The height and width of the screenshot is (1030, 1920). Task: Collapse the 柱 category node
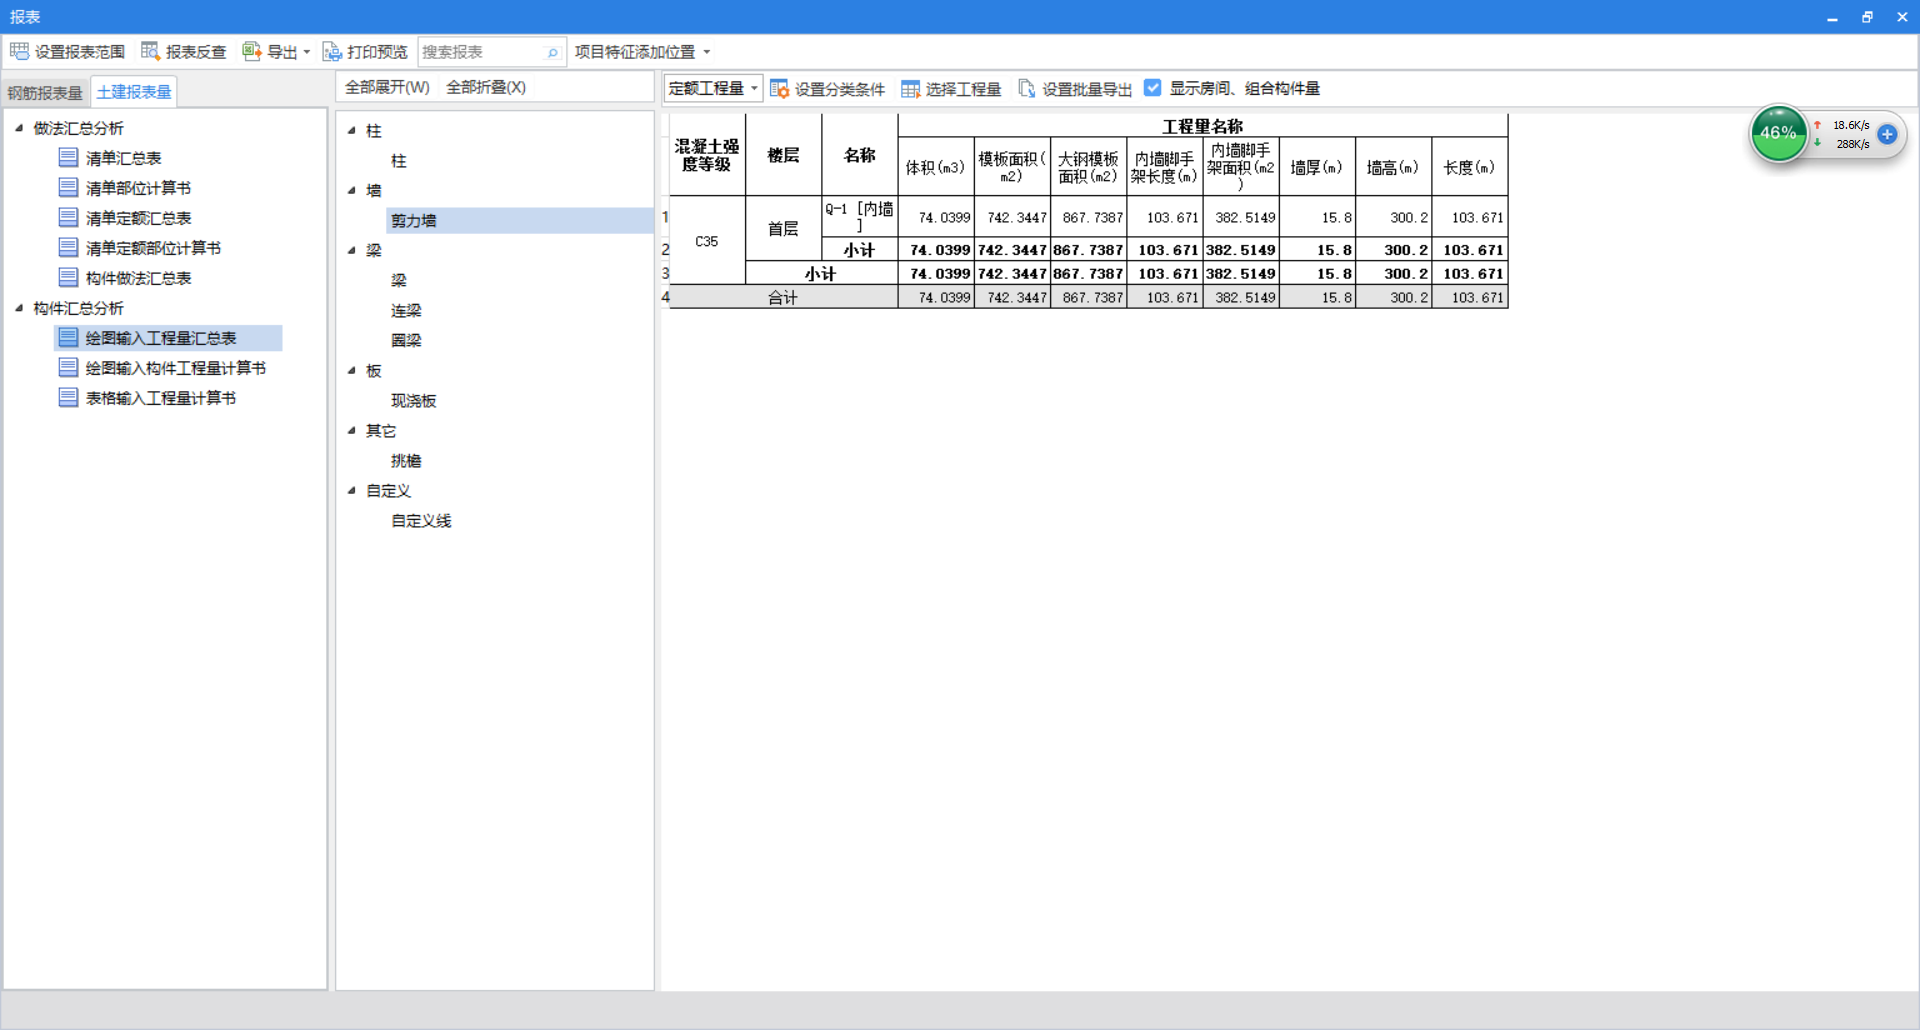click(x=352, y=130)
